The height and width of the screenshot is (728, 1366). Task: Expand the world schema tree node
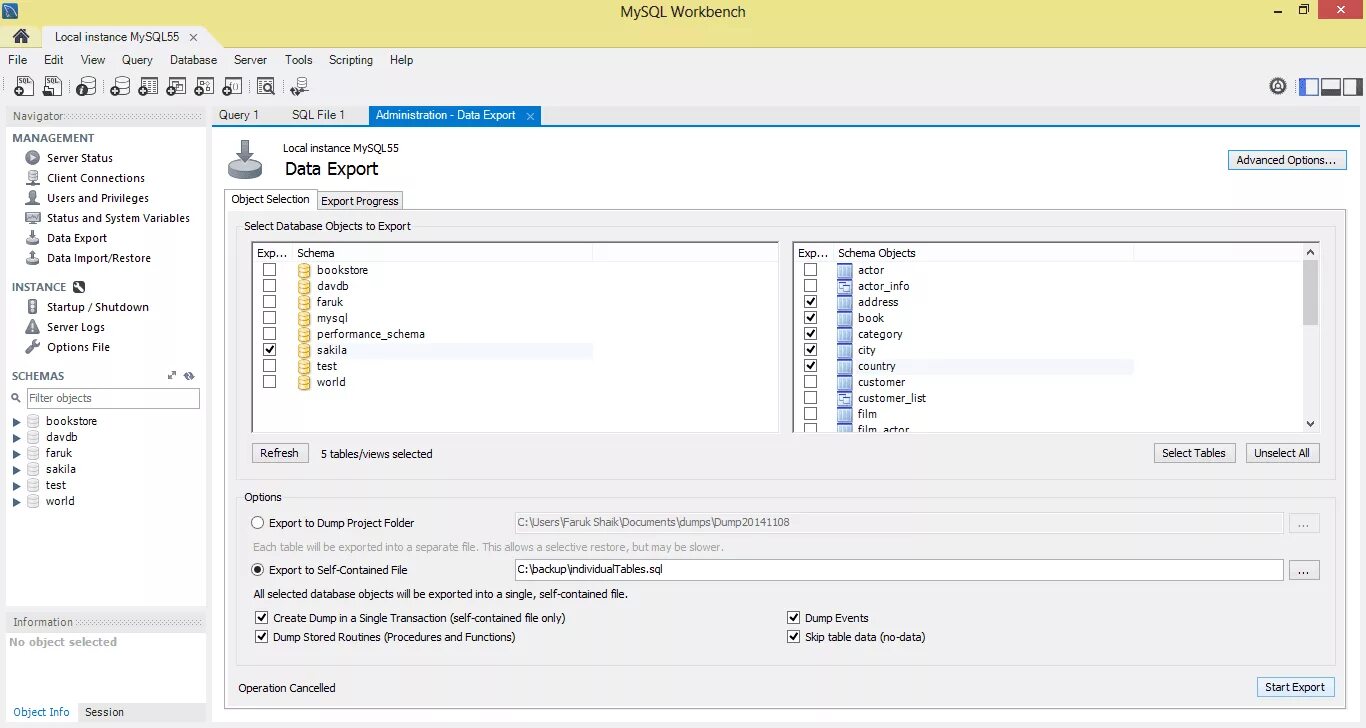(x=16, y=502)
